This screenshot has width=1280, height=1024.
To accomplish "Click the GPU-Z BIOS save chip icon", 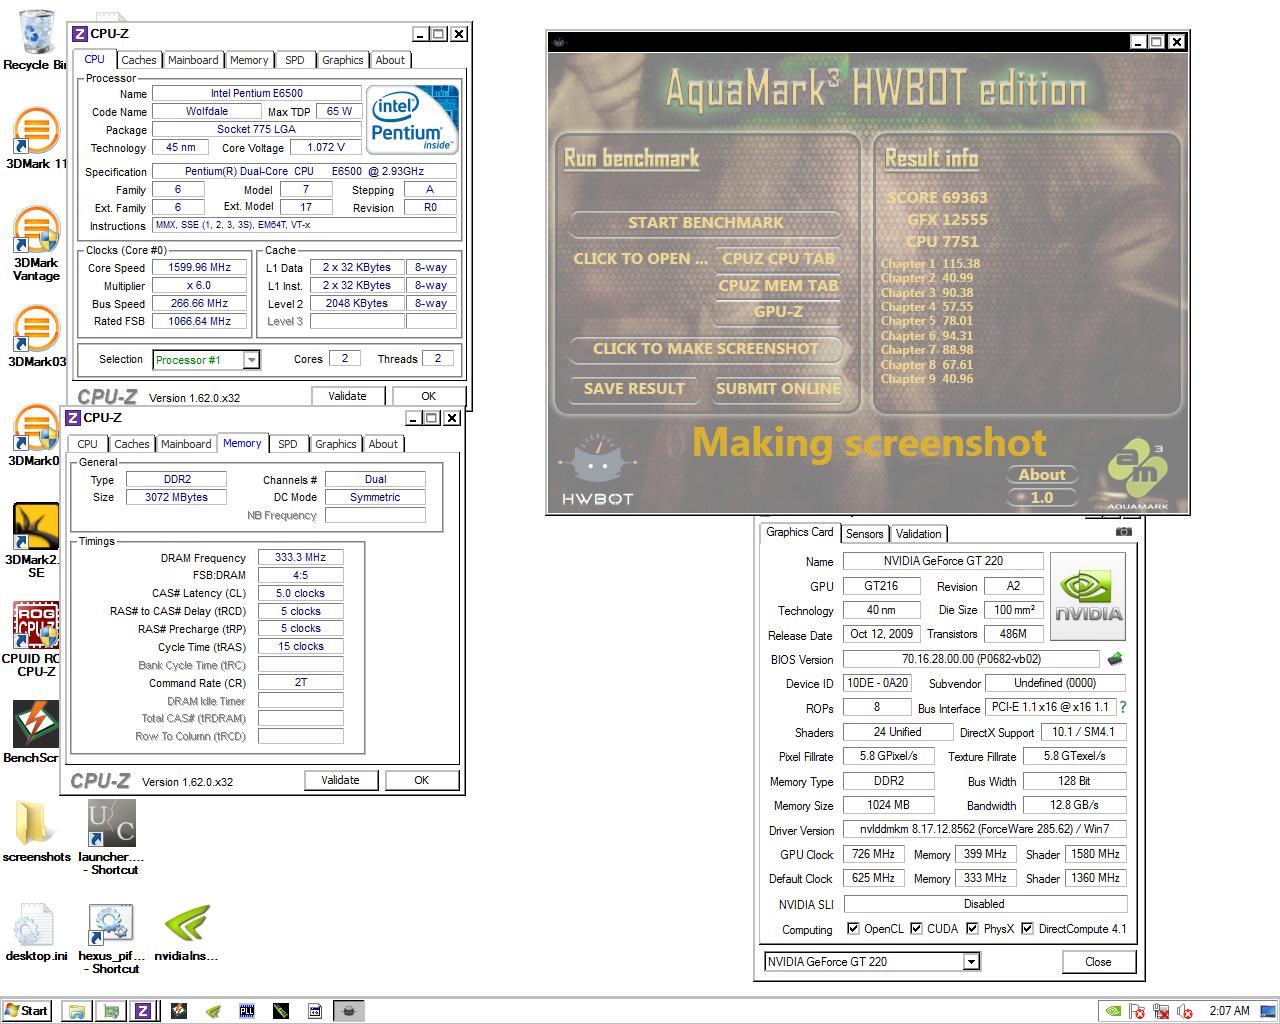I will click(1115, 659).
